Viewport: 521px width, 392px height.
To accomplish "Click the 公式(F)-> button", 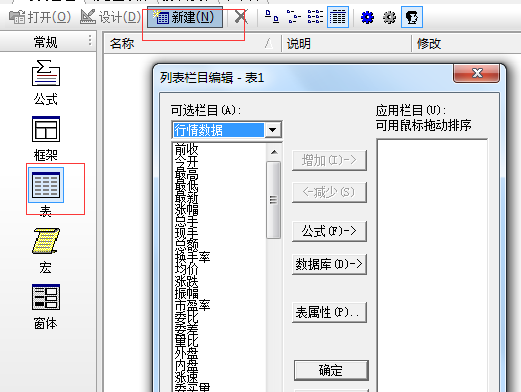I will coord(329,231).
